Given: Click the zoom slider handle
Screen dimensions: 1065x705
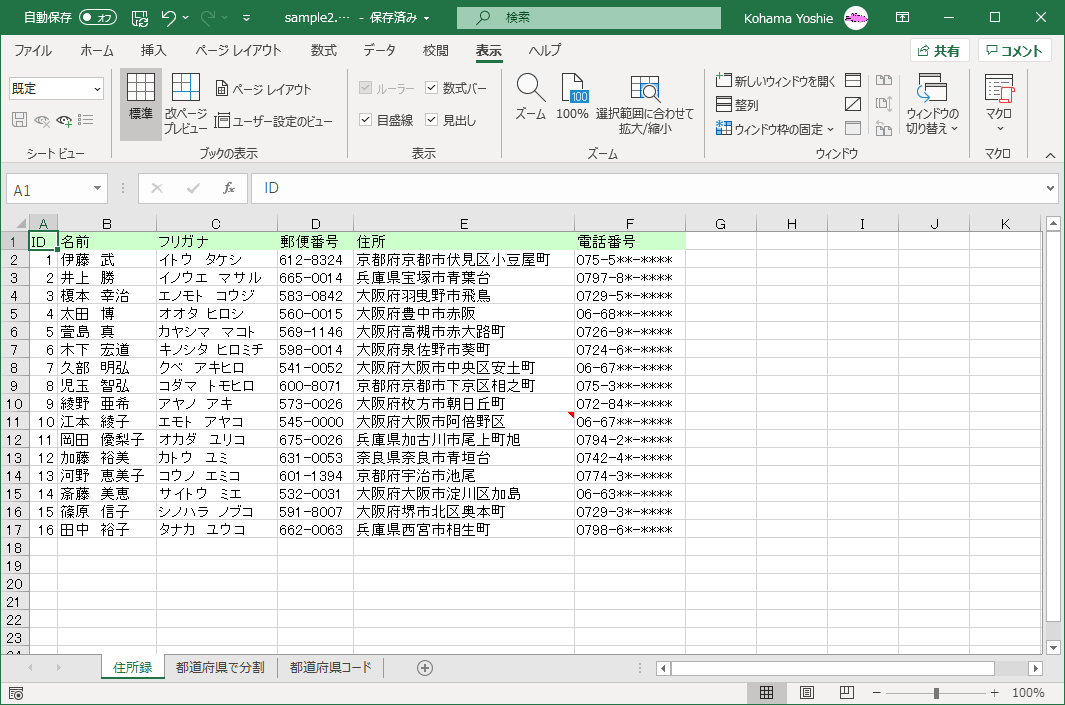Looking at the screenshot, I should (x=936, y=693).
